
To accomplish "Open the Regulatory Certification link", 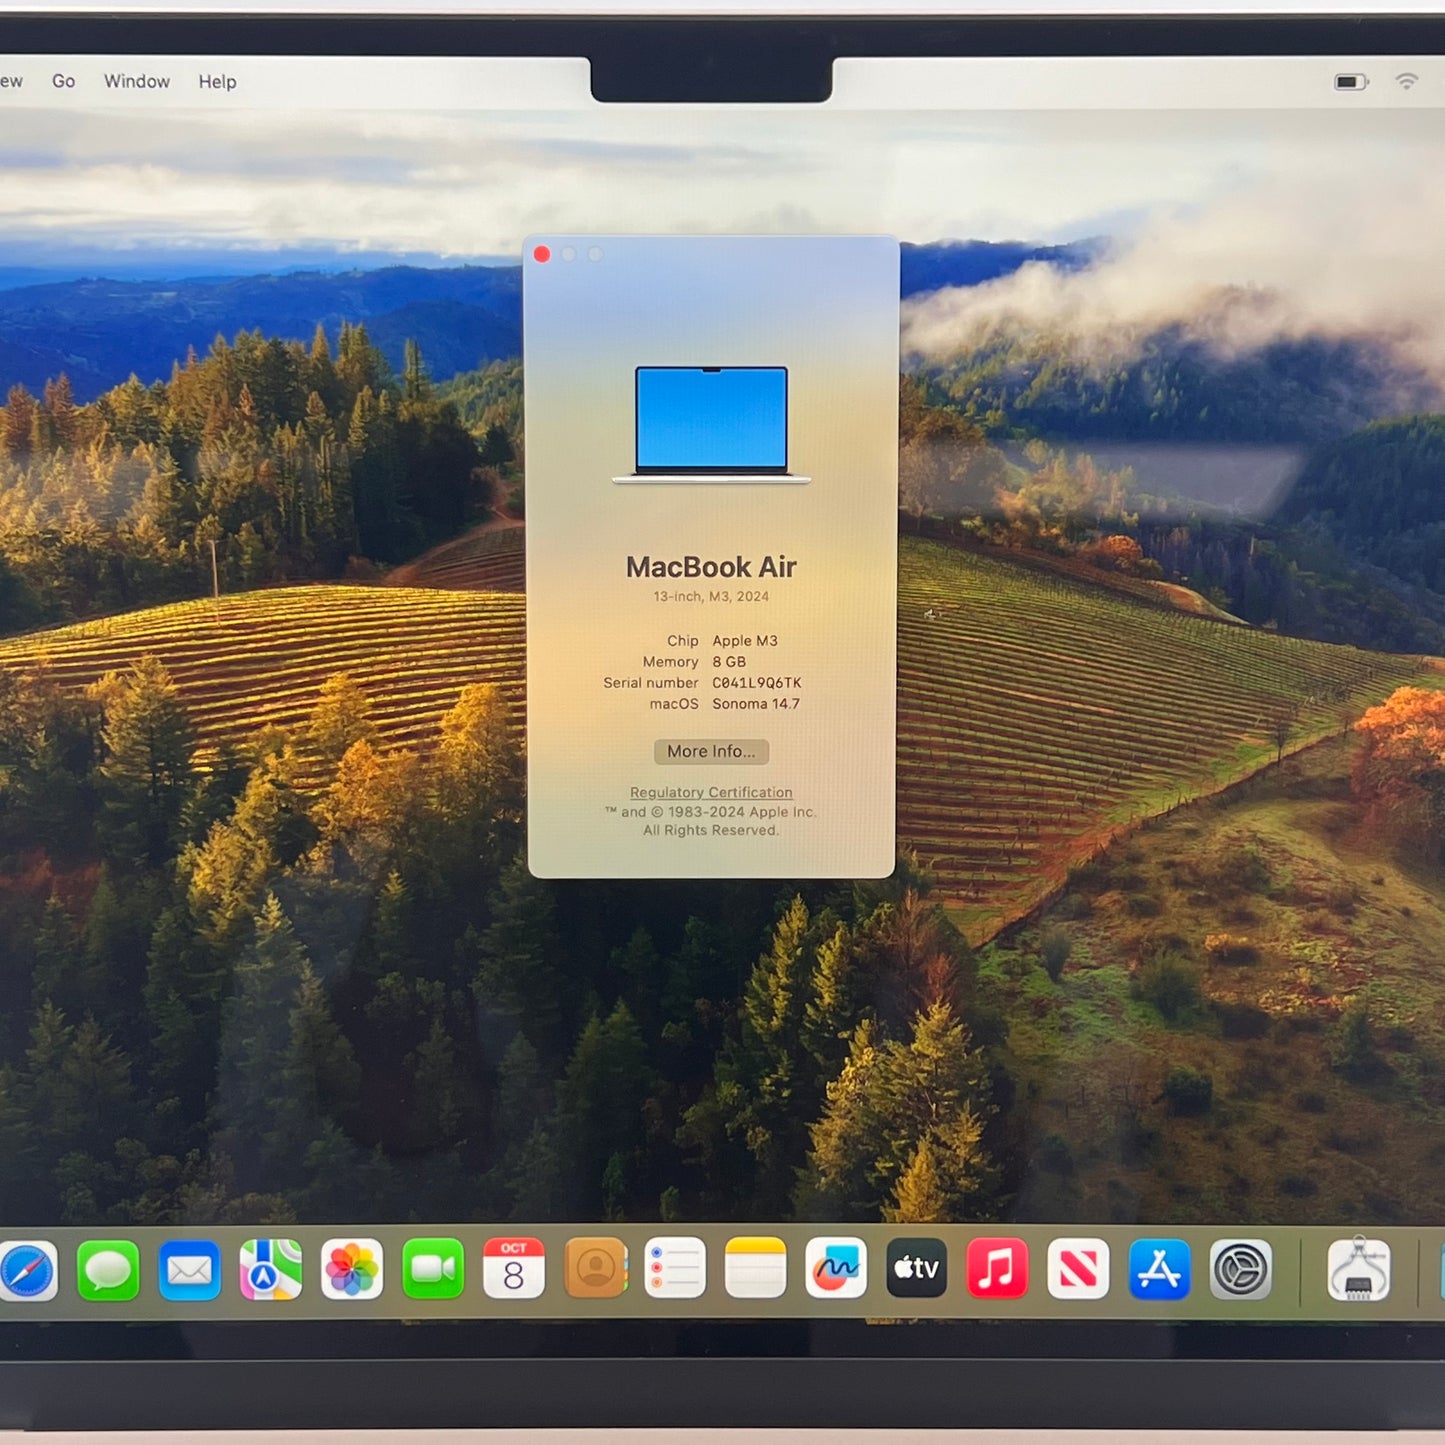I will [711, 792].
